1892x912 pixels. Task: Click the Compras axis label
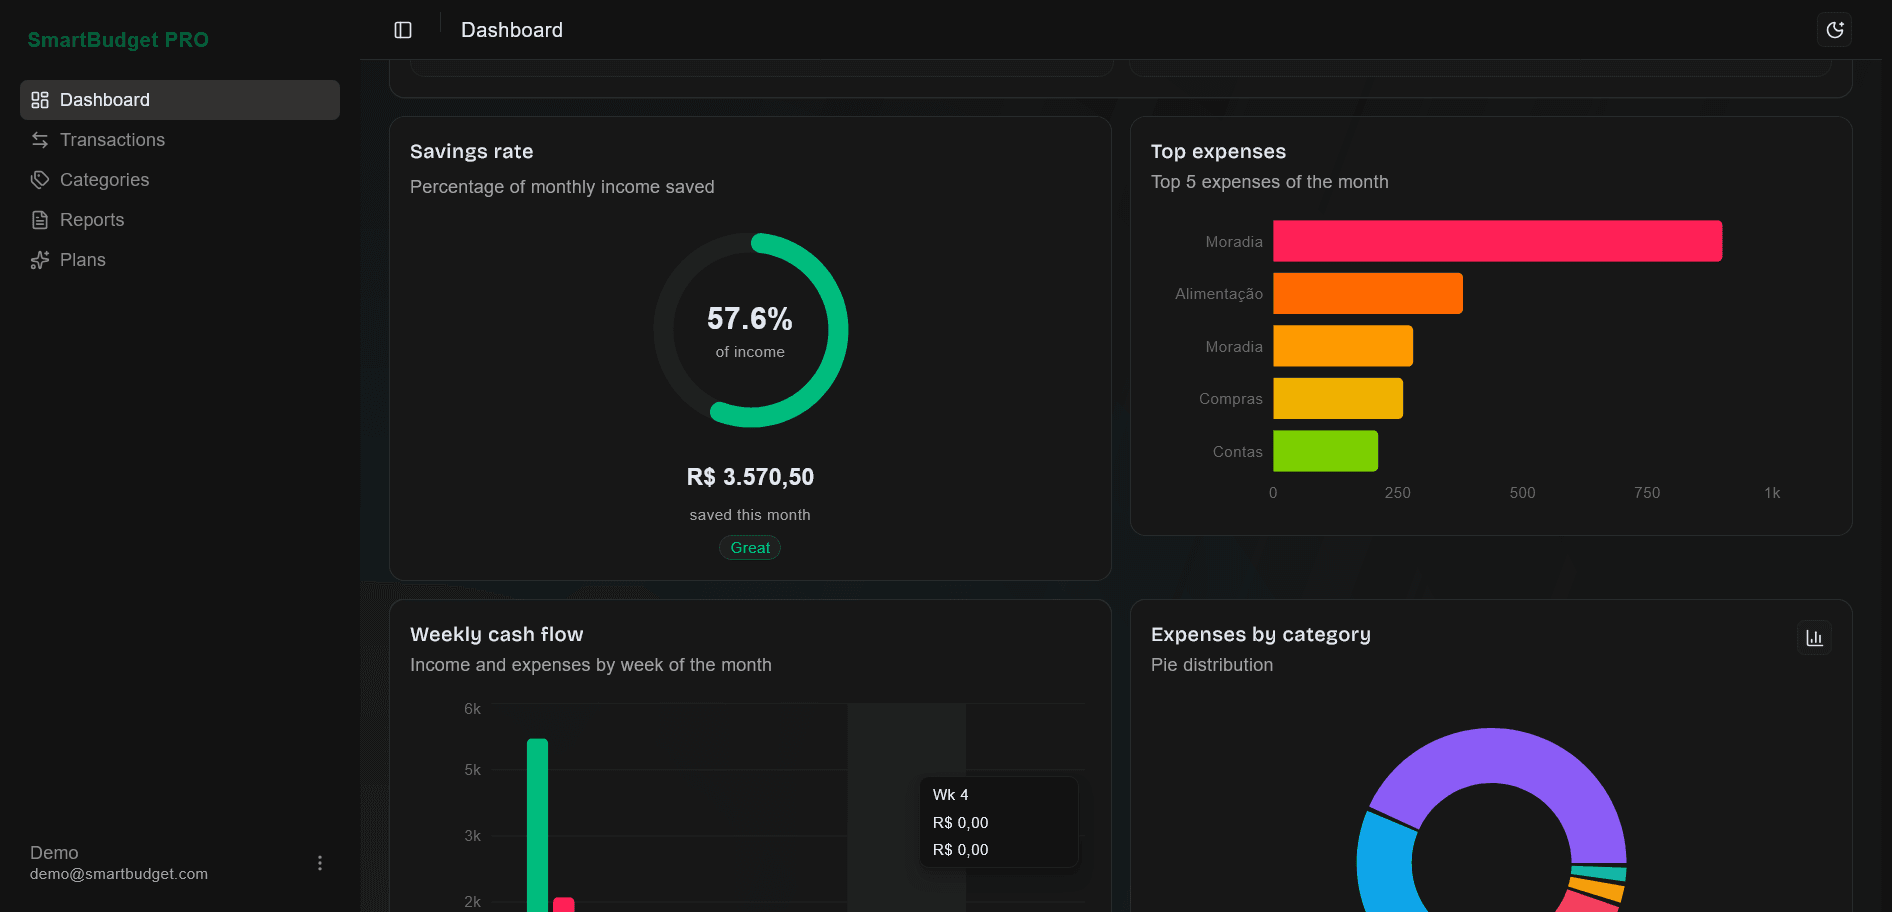tap(1230, 399)
